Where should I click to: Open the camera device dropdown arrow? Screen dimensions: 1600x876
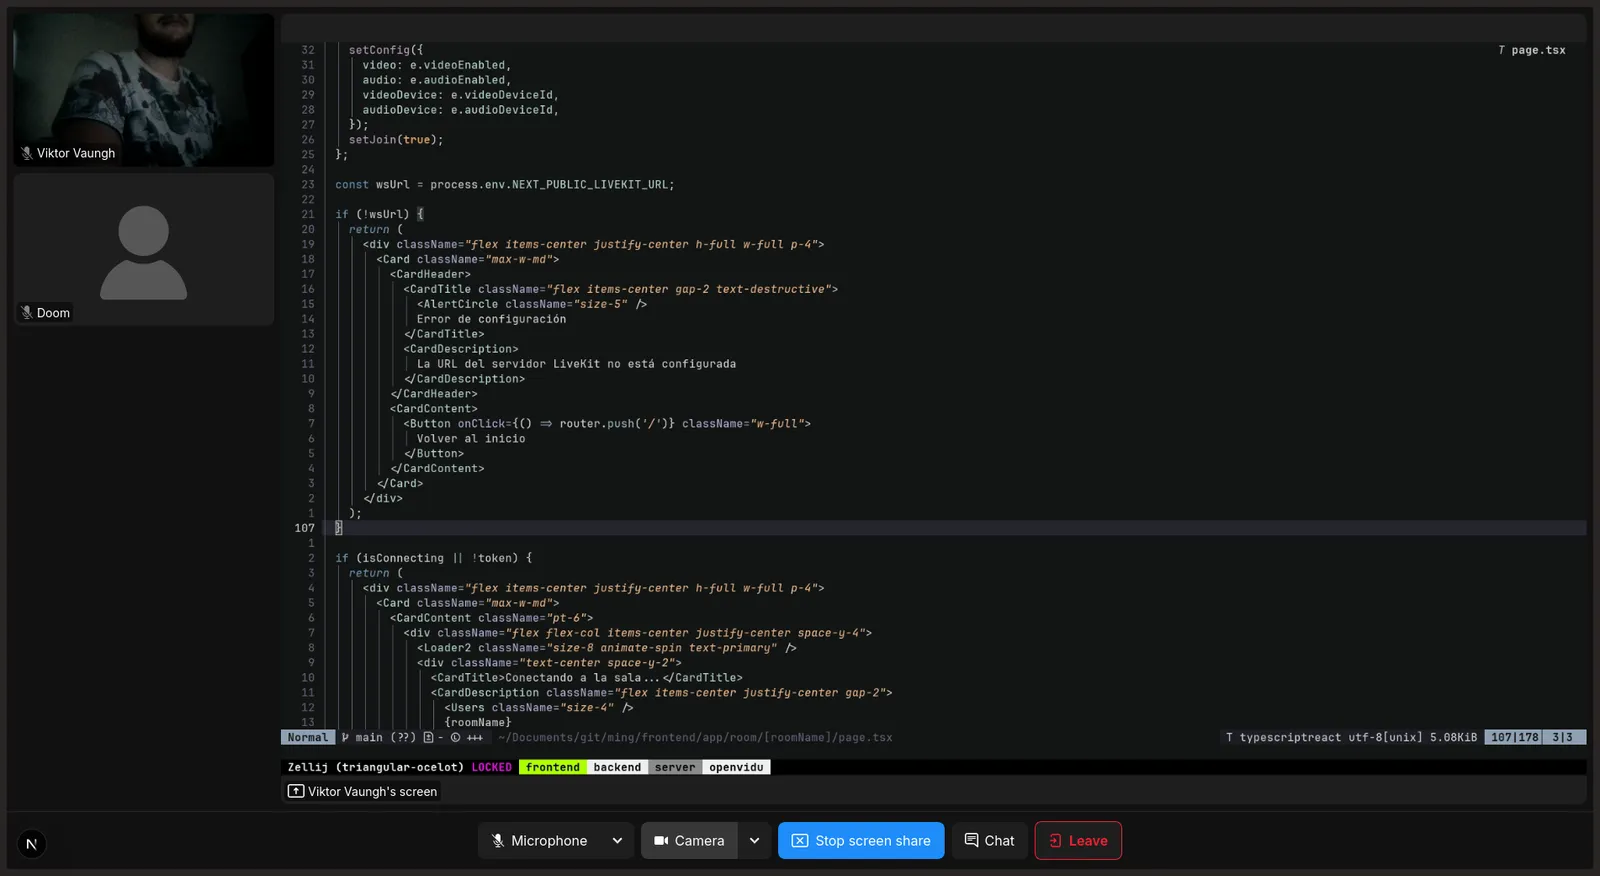(754, 841)
